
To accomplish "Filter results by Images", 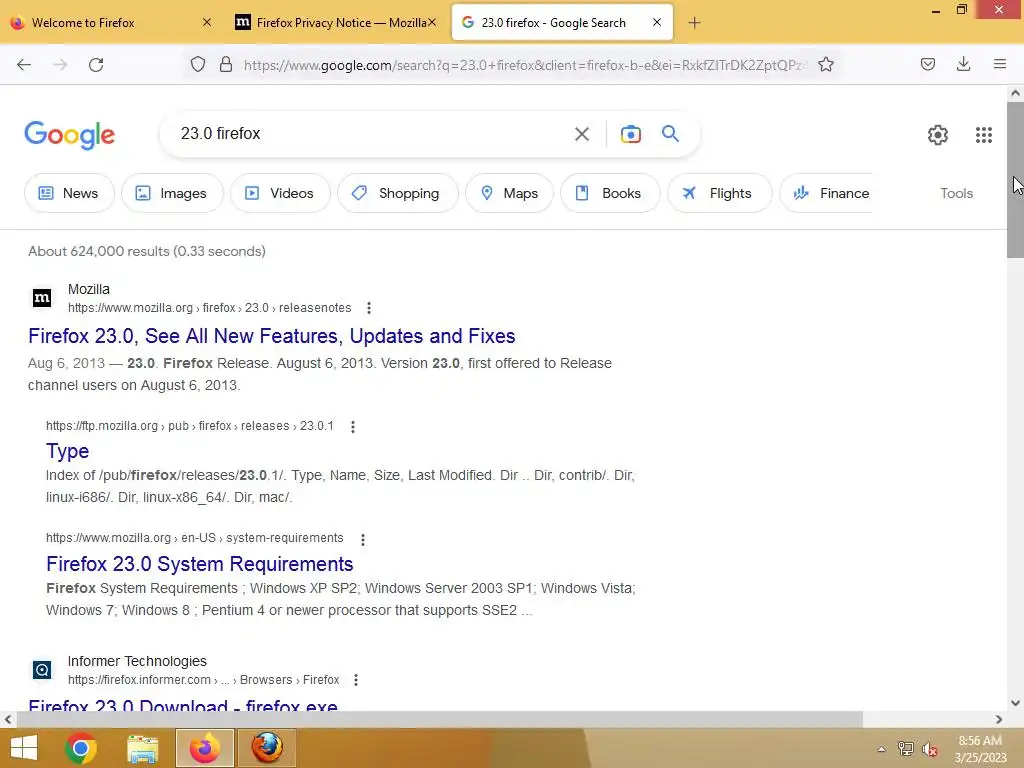I will coord(172,193).
